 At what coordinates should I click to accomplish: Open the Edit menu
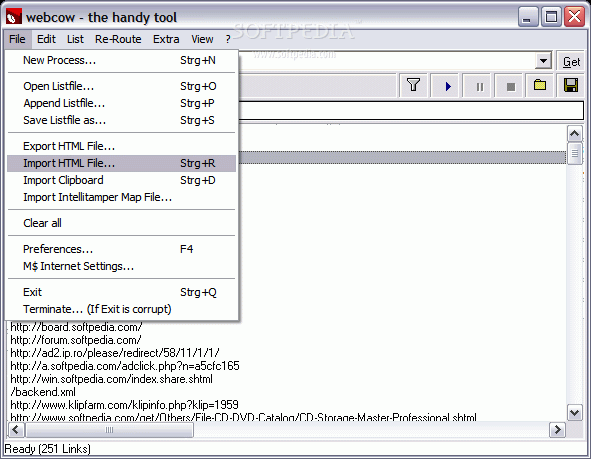[x=46, y=39]
